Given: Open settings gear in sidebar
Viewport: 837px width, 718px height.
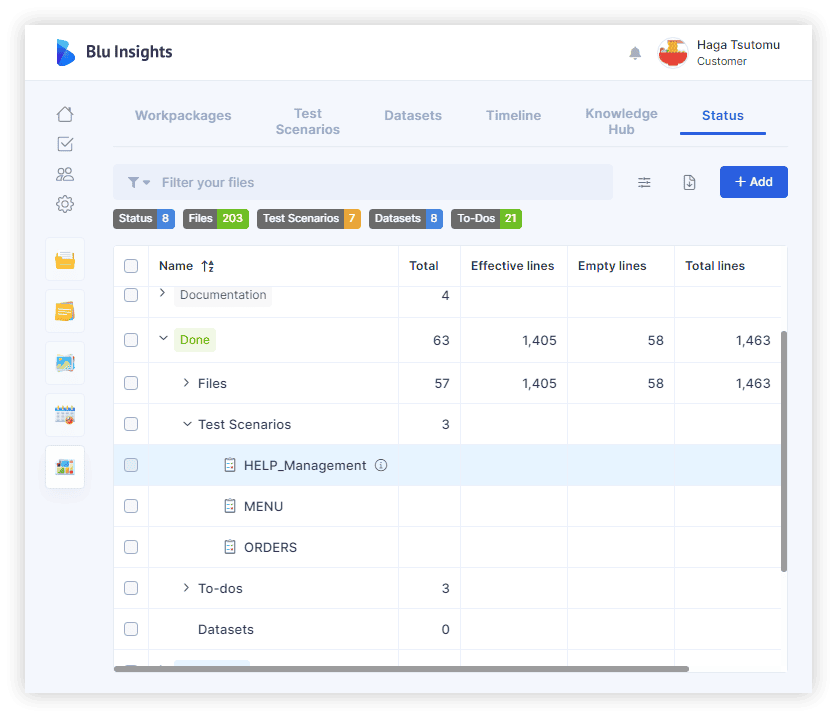Looking at the screenshot, I should 65,204.
